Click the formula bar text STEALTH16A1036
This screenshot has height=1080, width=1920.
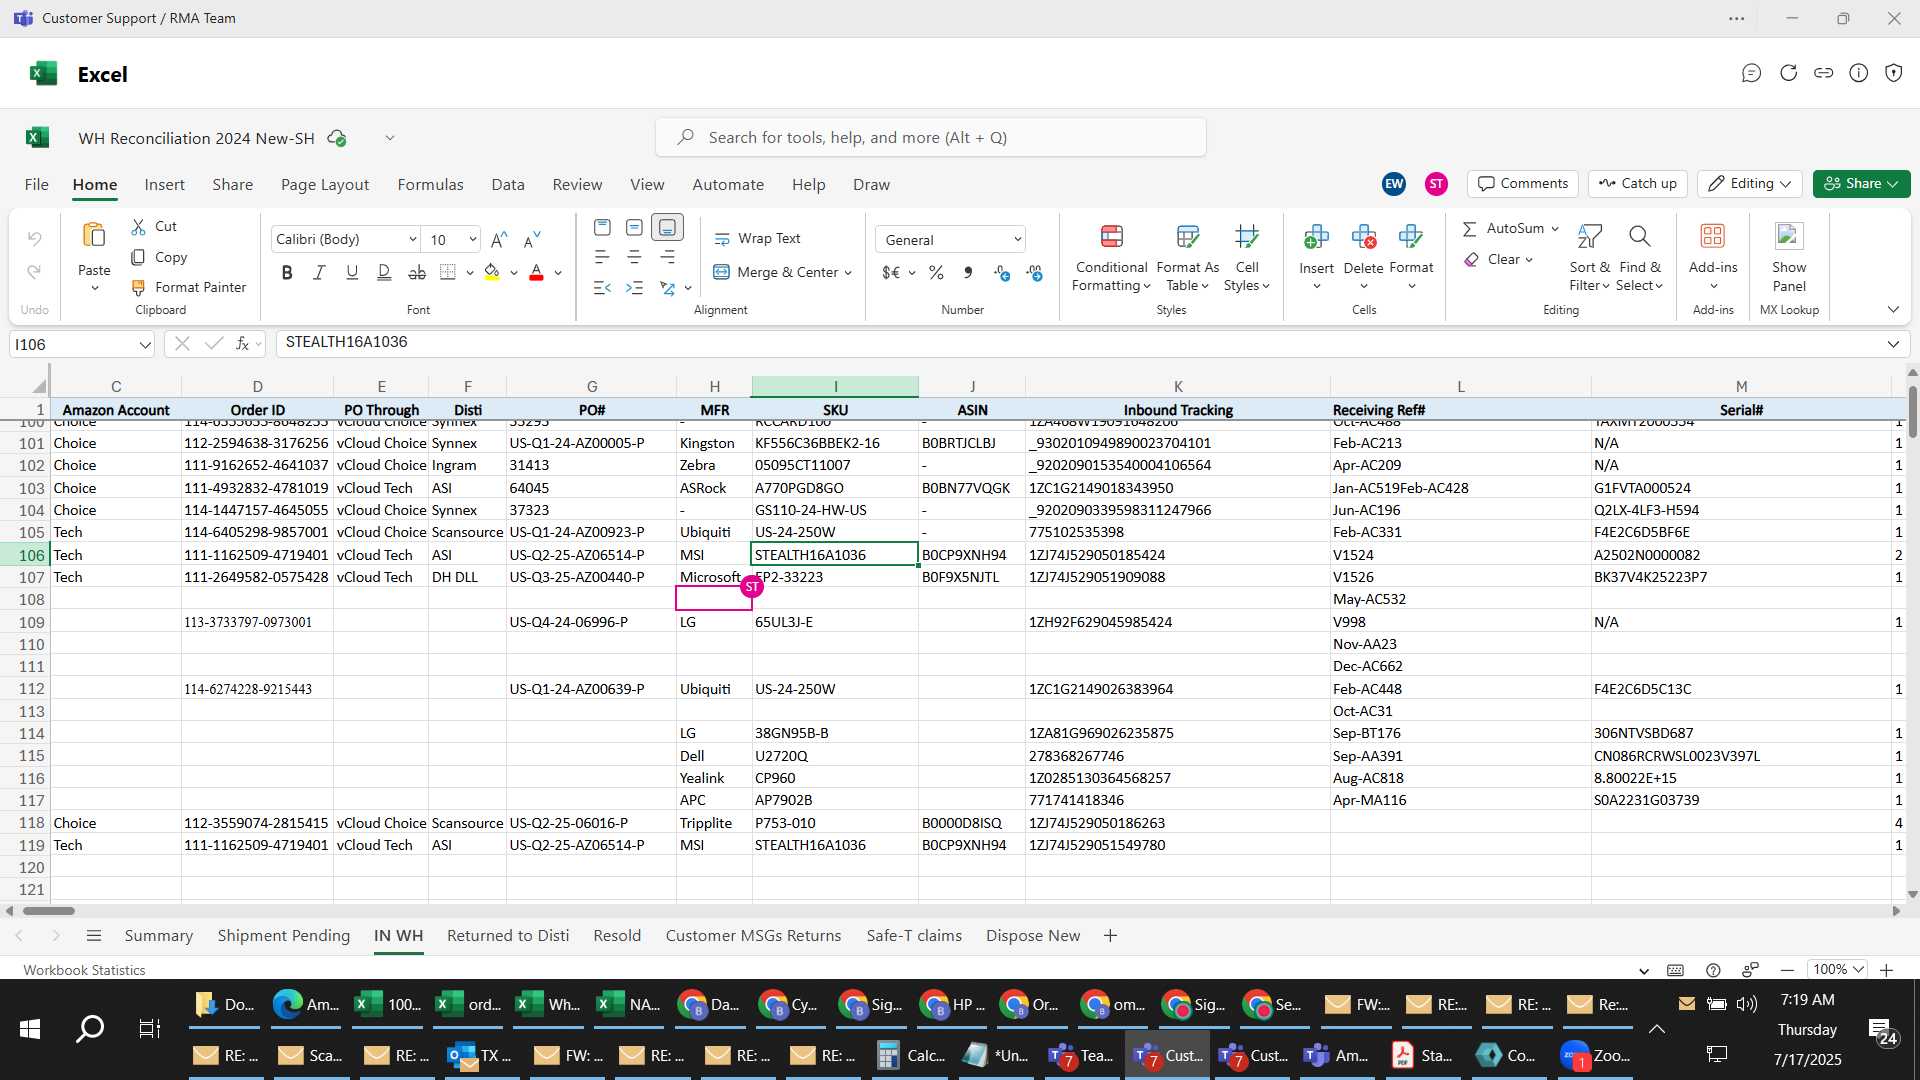(x=346, y=342)
